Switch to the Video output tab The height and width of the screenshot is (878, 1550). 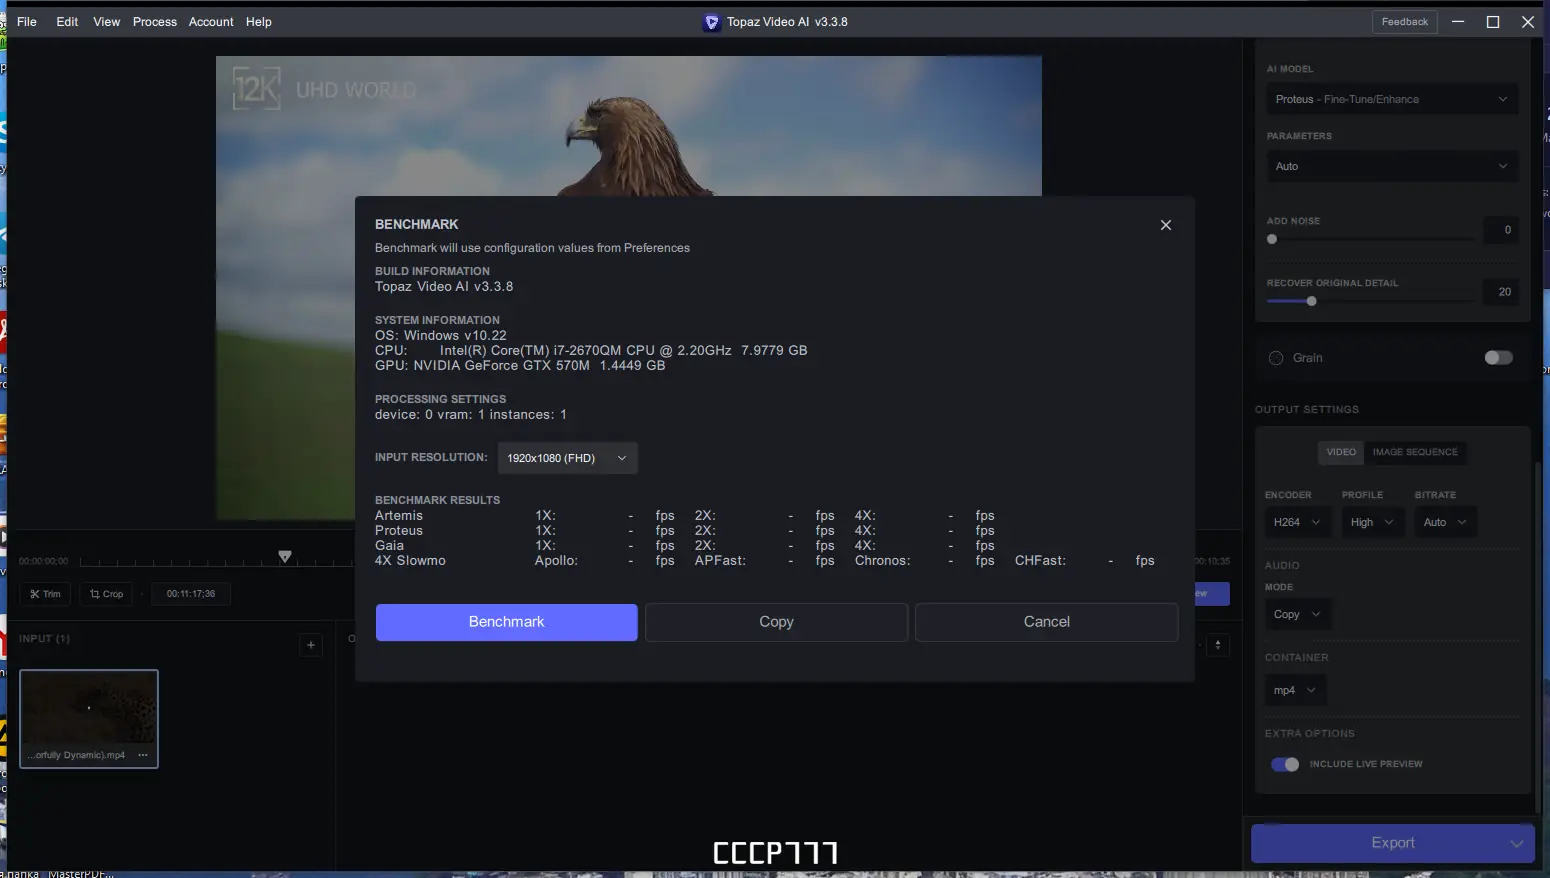(x=1341, y=452)
